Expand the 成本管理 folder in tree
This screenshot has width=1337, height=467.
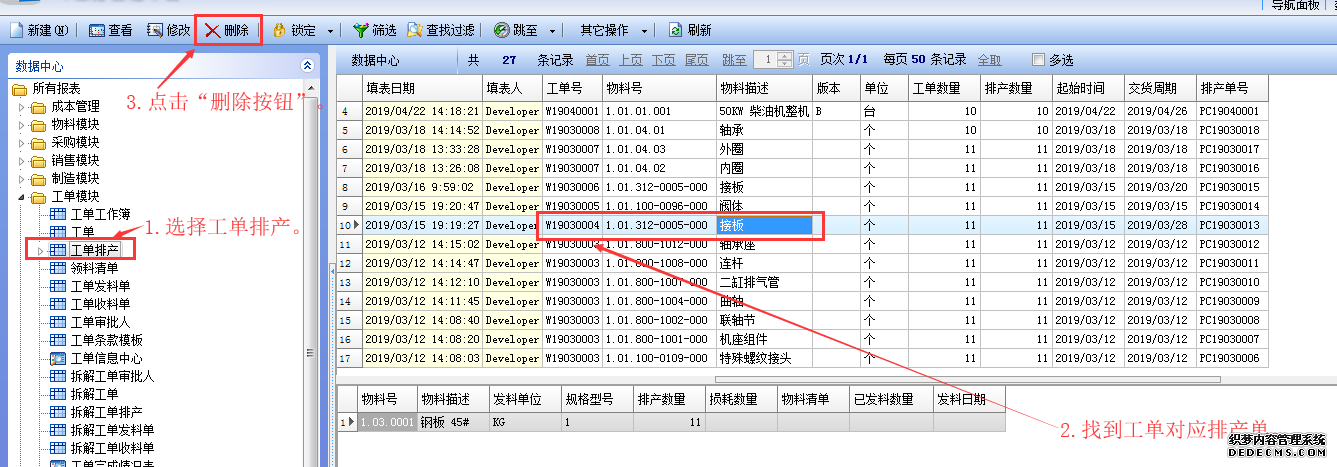coord(22,107)
